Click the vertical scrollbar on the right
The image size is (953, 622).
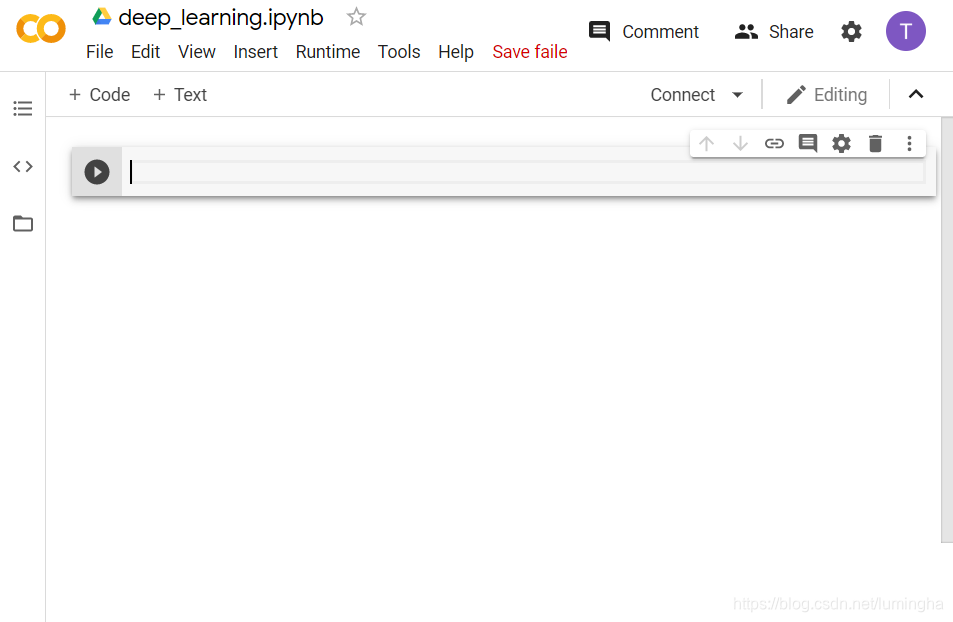[947, 329]
